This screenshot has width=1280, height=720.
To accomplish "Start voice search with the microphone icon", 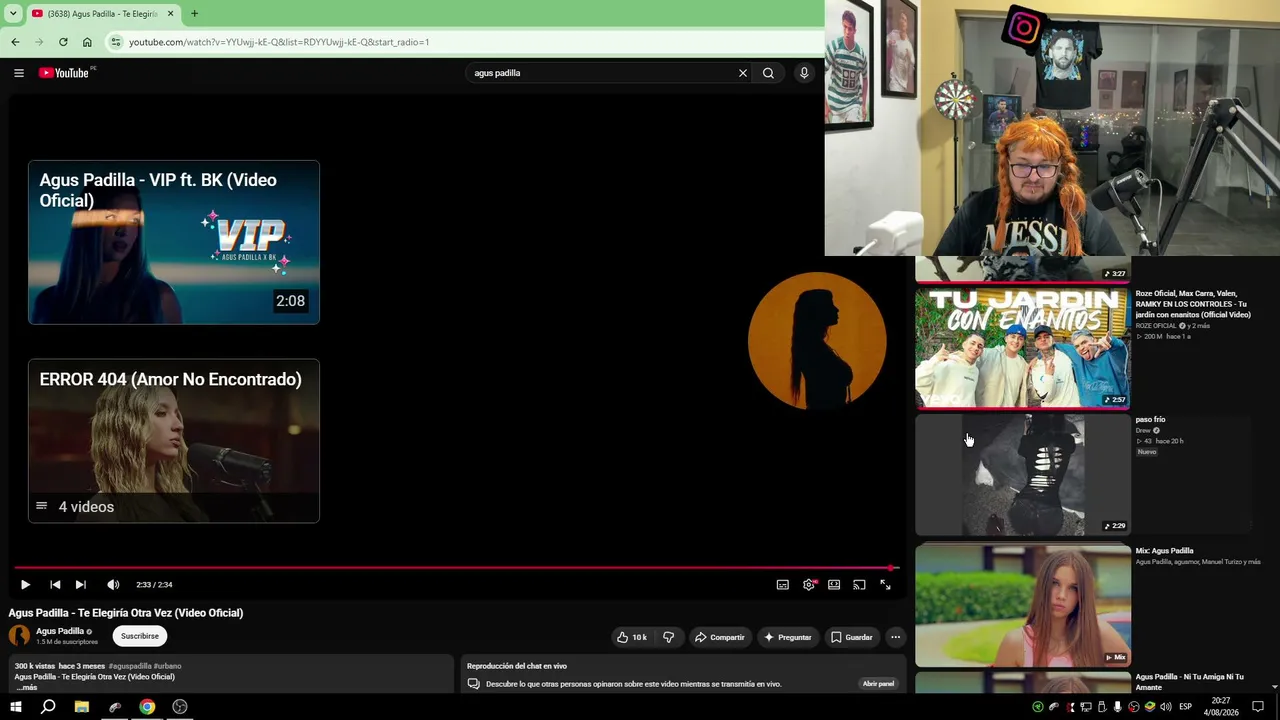I will (804, 73).
